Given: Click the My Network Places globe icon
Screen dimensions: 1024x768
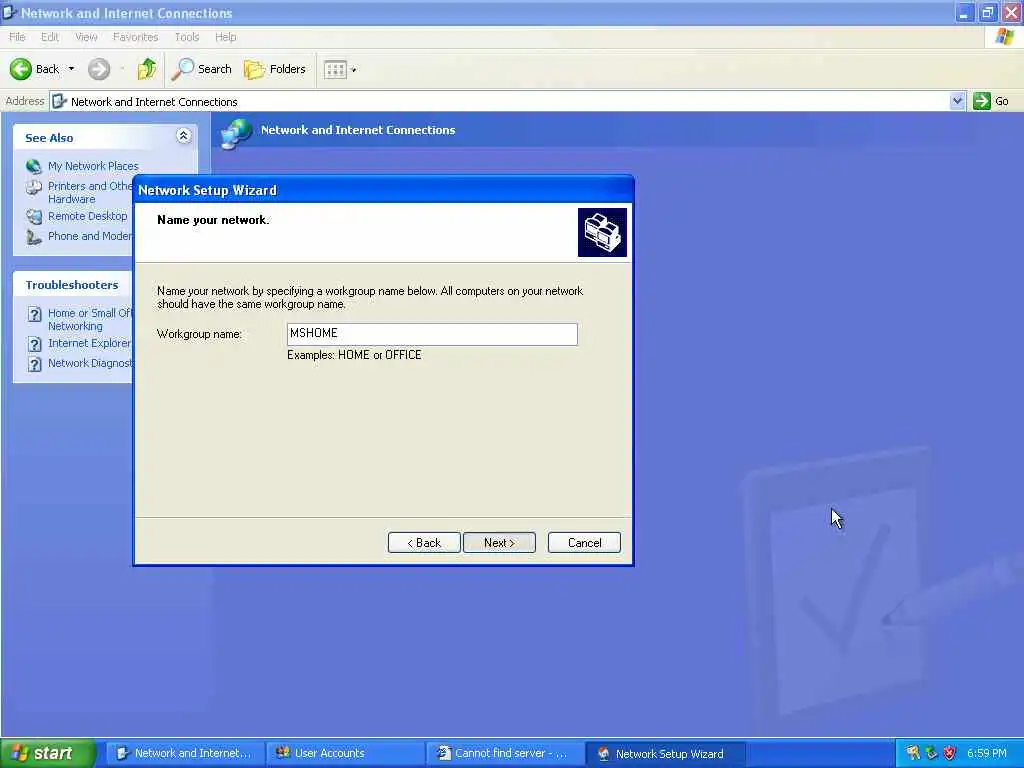Looking at the screenshot, I should coord(33,166).
